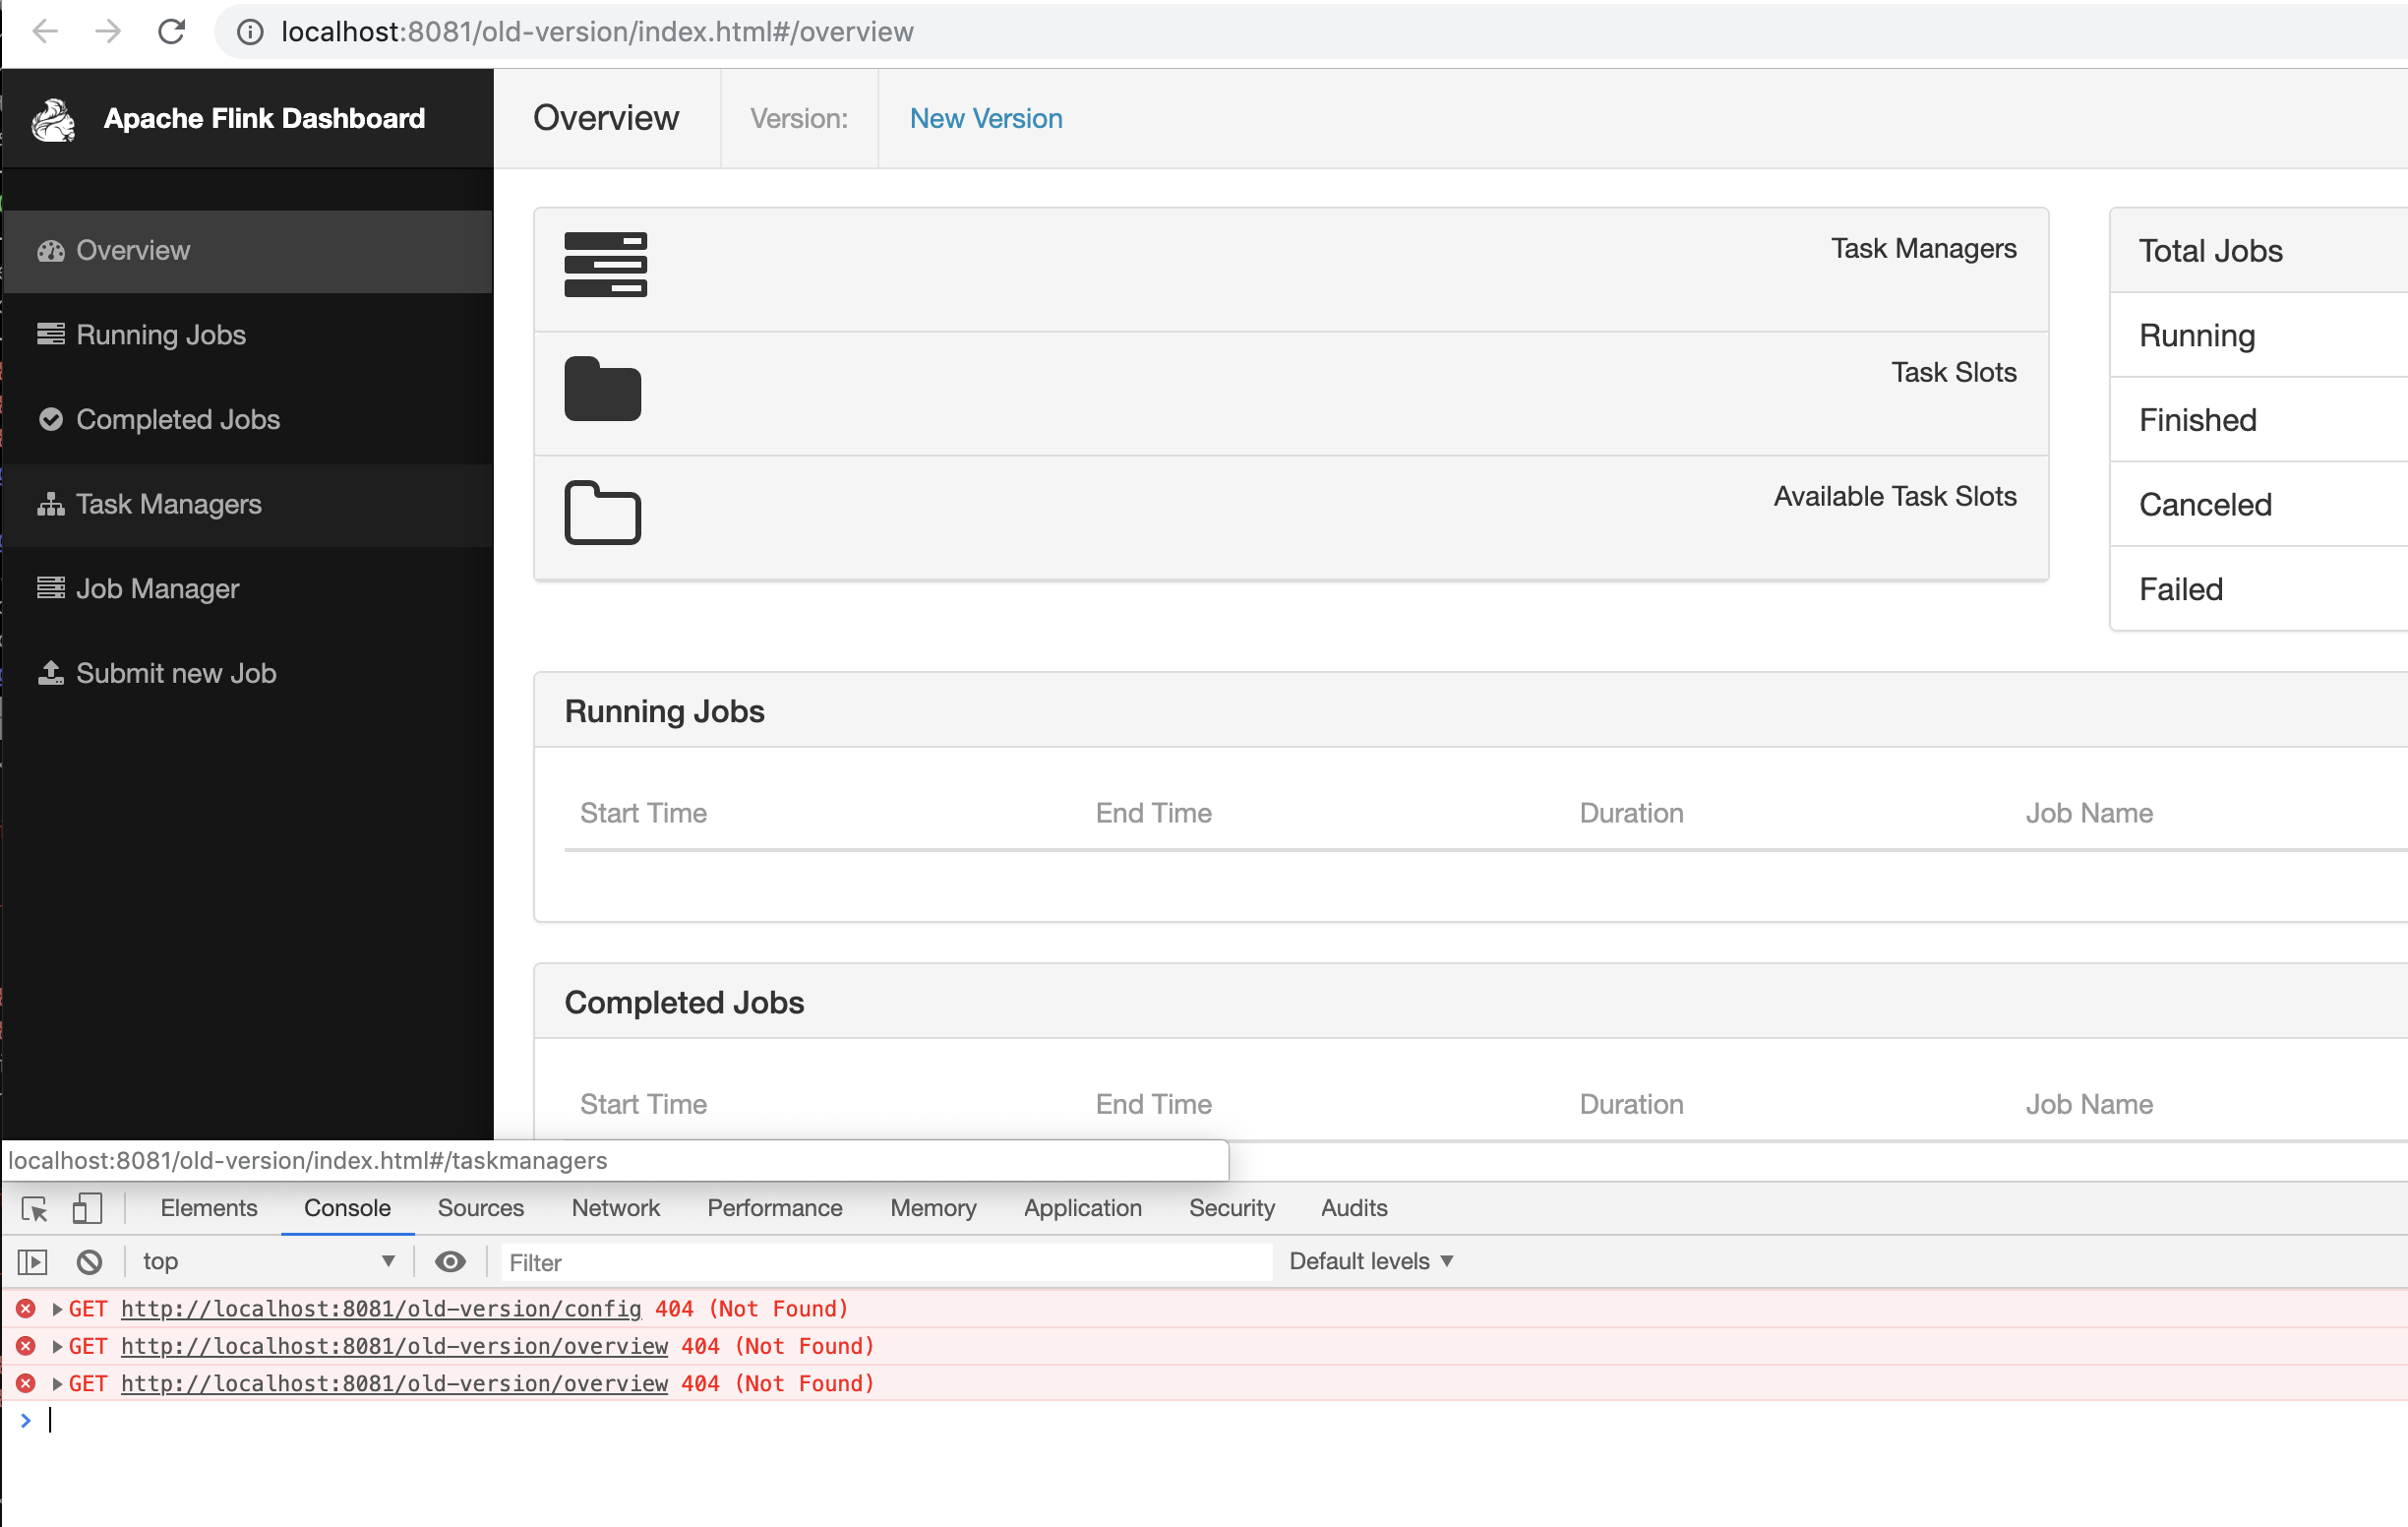Click the console Filter input field

coord(885,1263)
